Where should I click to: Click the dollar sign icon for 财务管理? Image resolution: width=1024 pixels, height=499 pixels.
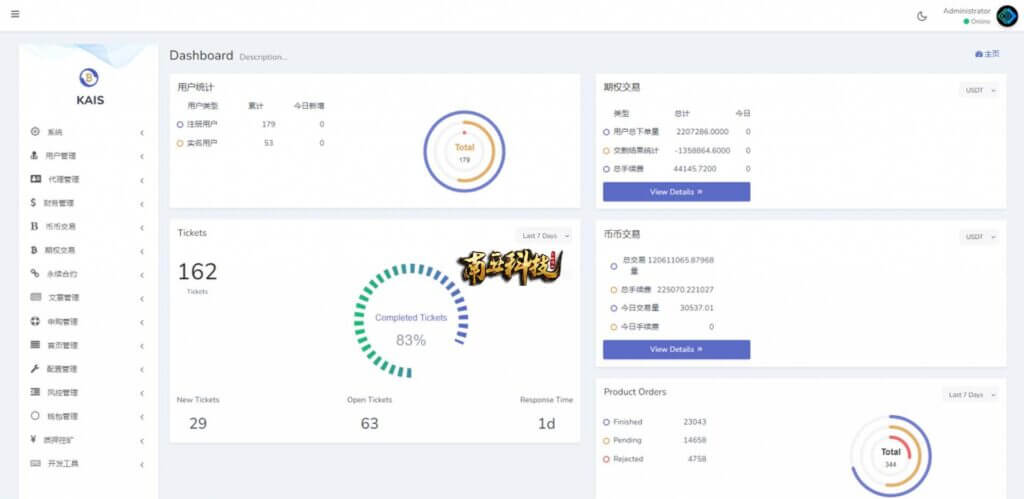33,202
